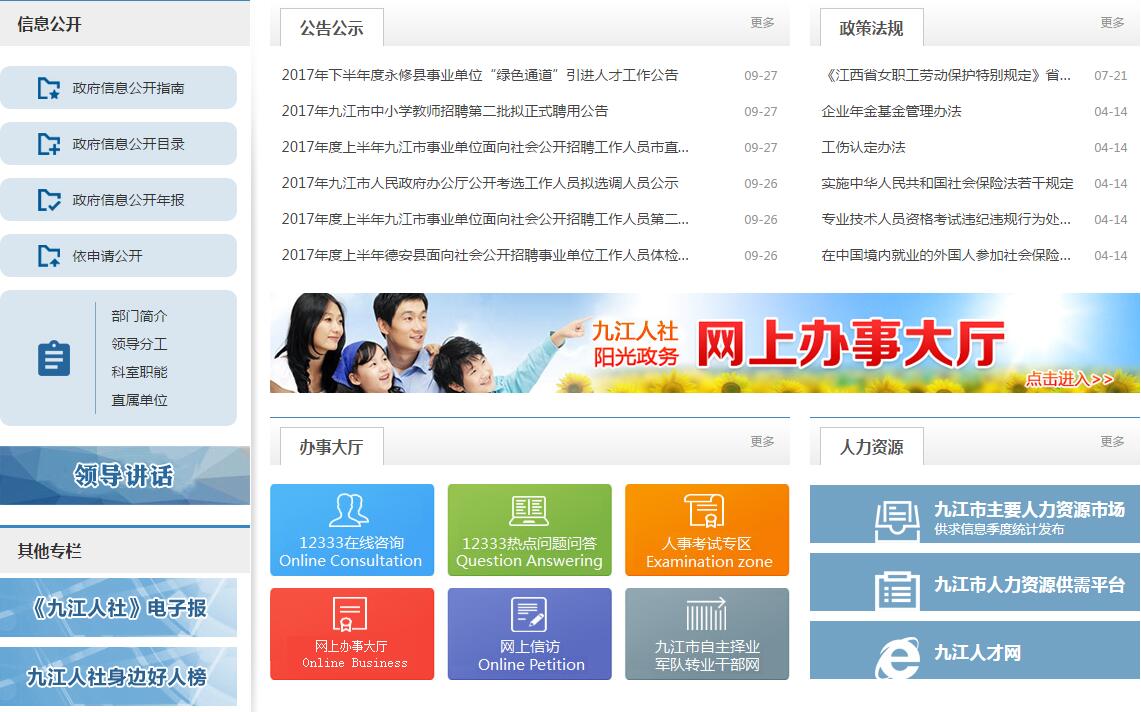Select the 公告公示 tab
This screenshot has width=1141, height=712.
point(331,28)
